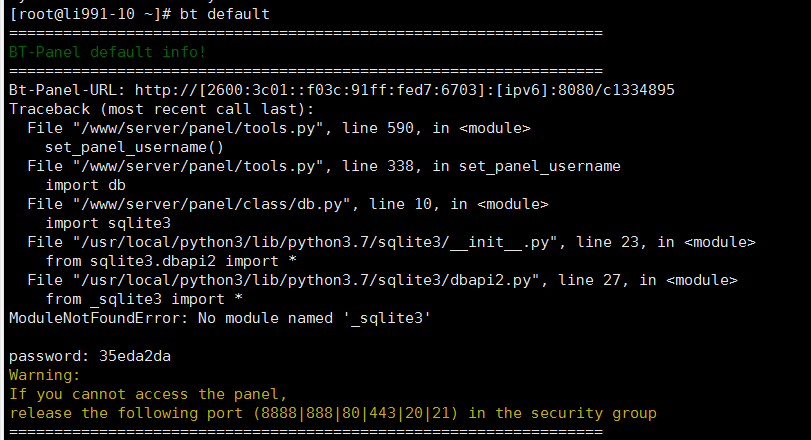This screenshot has width=811, height=440.
Task: Click the yellow 'Warning:' label
Action: click(44, 375)
